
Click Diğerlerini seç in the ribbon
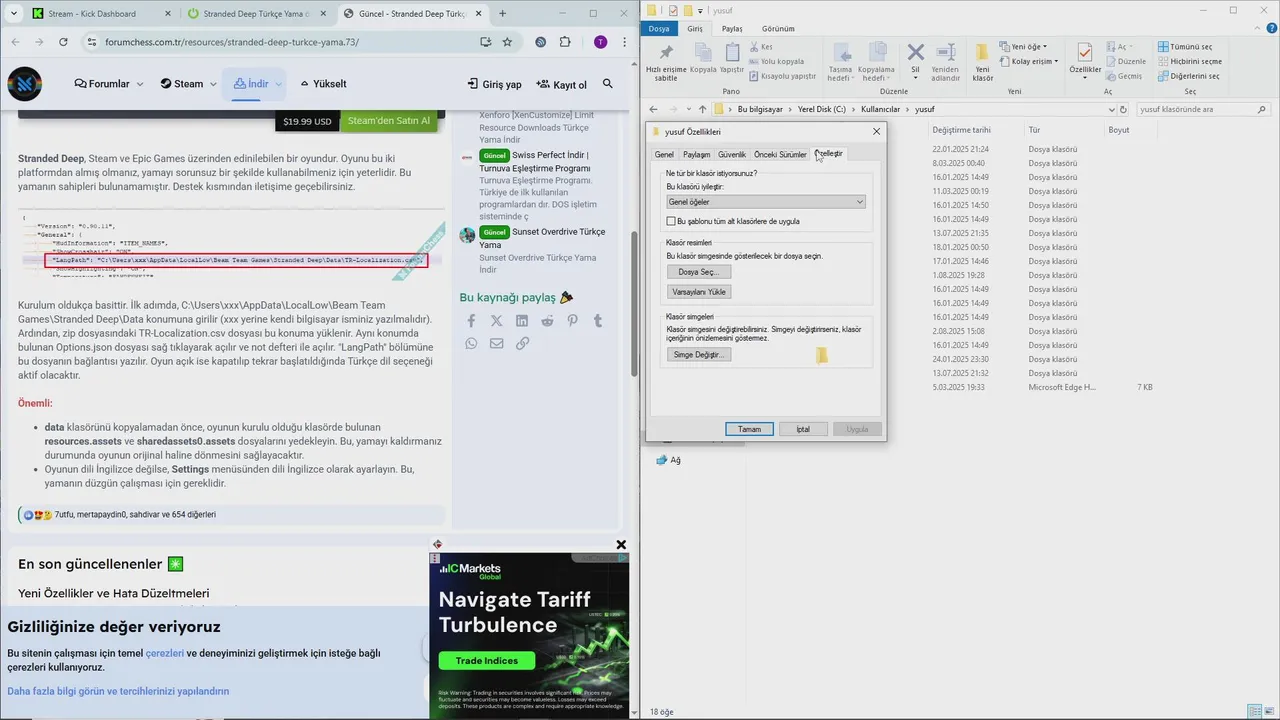(1188, 76)
